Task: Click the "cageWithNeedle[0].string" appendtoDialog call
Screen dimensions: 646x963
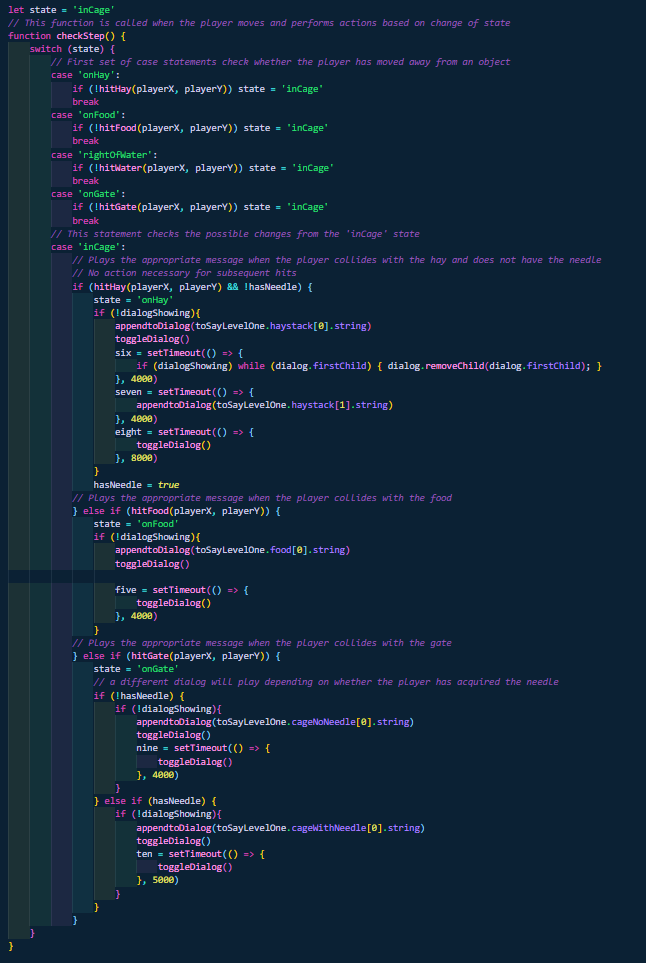Action: (281, 827)
